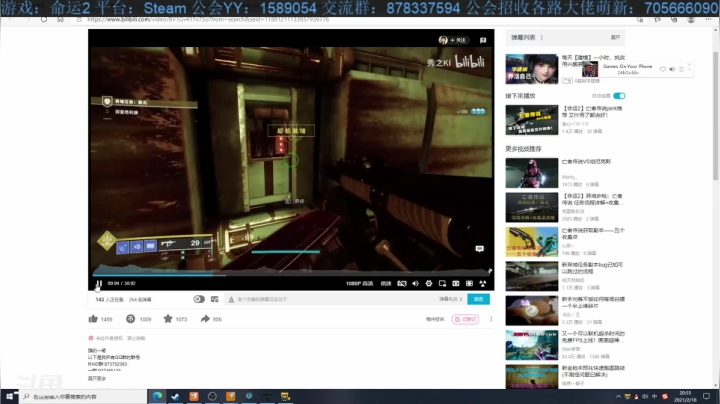Image resolution: width=720 pixels, height=404 pixels.
Task: Toggle the autoplay next switch (自动连播)
Action: point(619,95)
